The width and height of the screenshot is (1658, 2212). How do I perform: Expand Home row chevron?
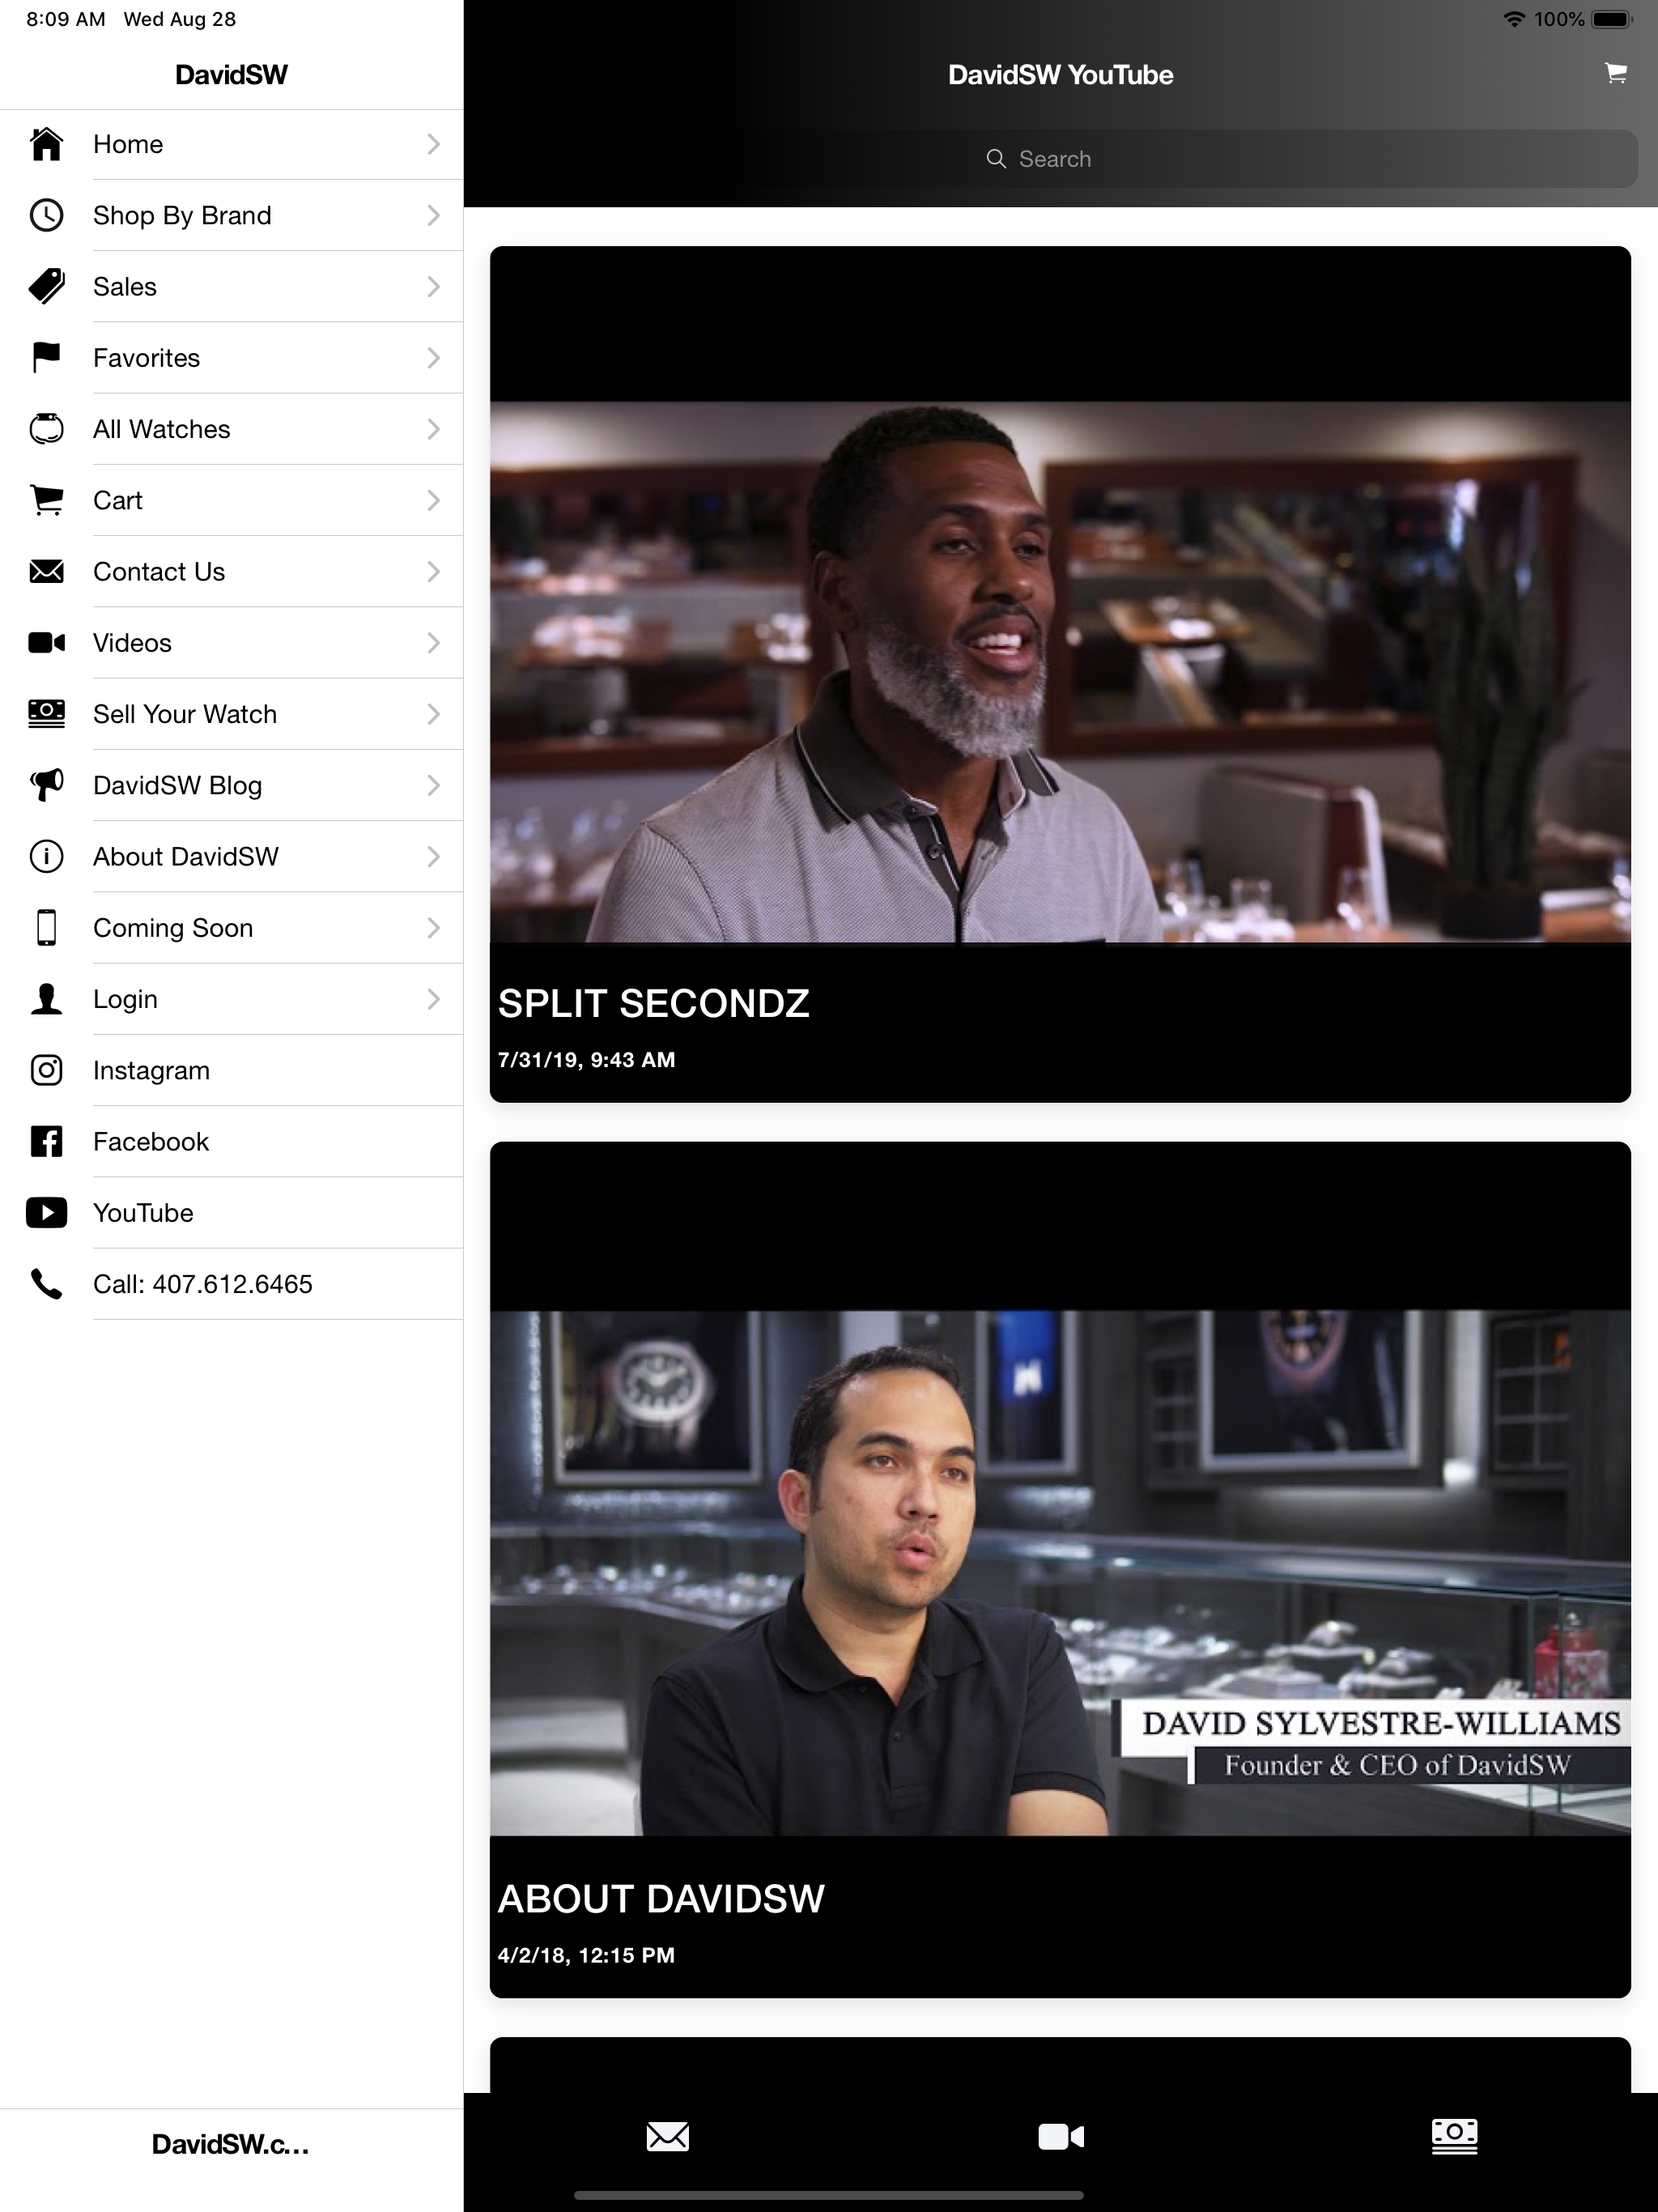point(433,144)
